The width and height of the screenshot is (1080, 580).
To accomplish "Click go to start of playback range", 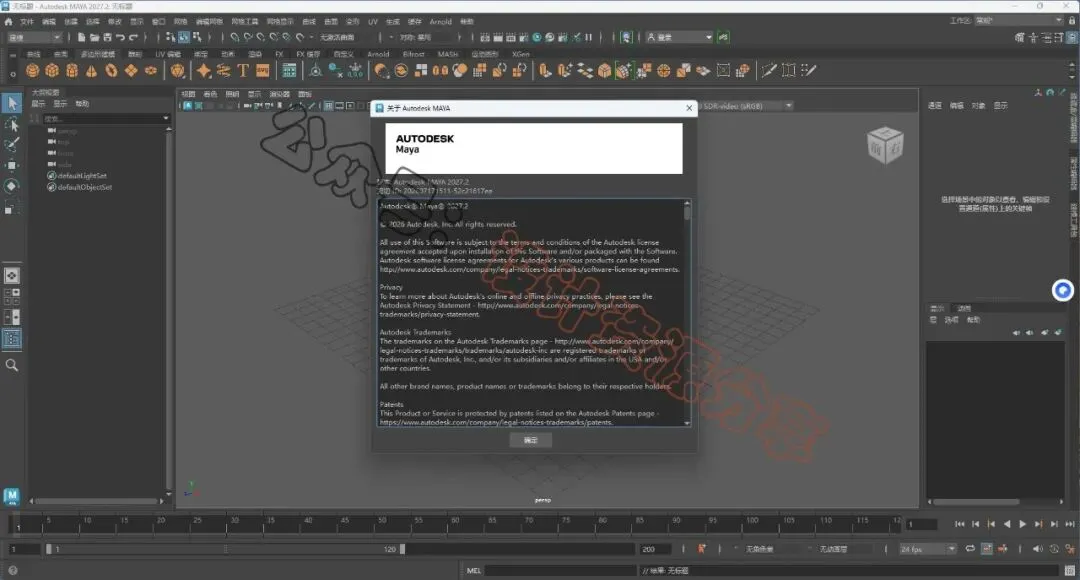I will click(959, 524).
